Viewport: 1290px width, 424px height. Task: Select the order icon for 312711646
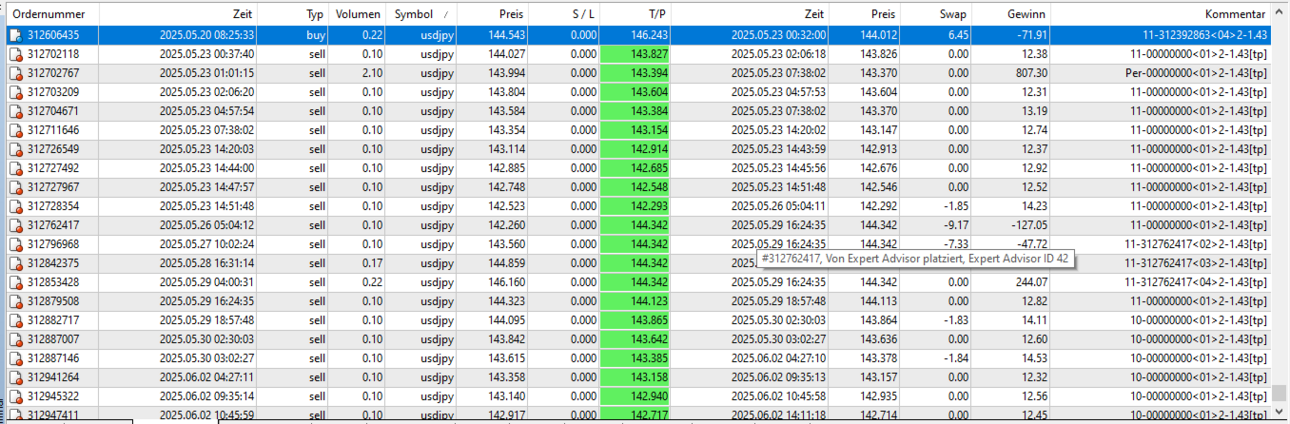15,130
